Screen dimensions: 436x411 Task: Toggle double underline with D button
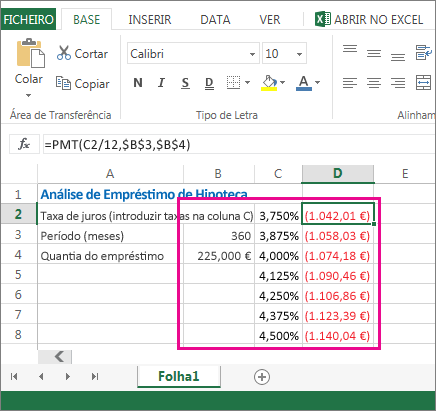[x=209, y=83]
